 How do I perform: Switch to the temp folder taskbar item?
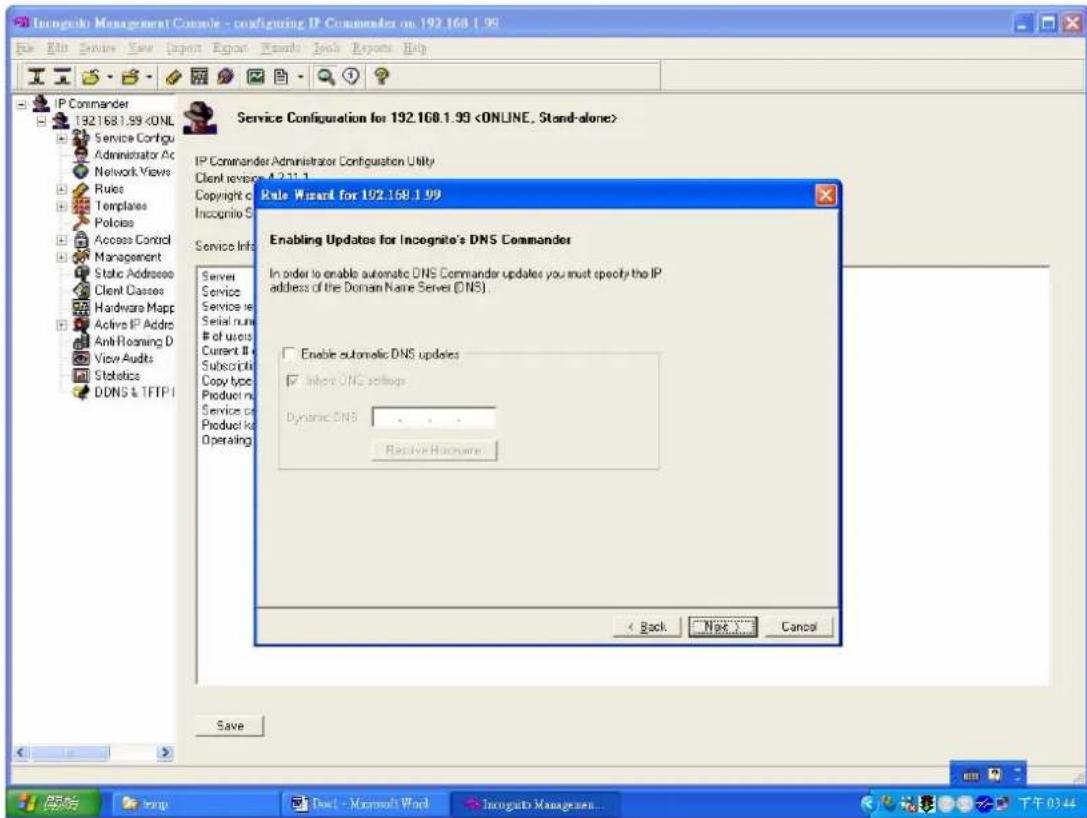click(x=194, y=804)
